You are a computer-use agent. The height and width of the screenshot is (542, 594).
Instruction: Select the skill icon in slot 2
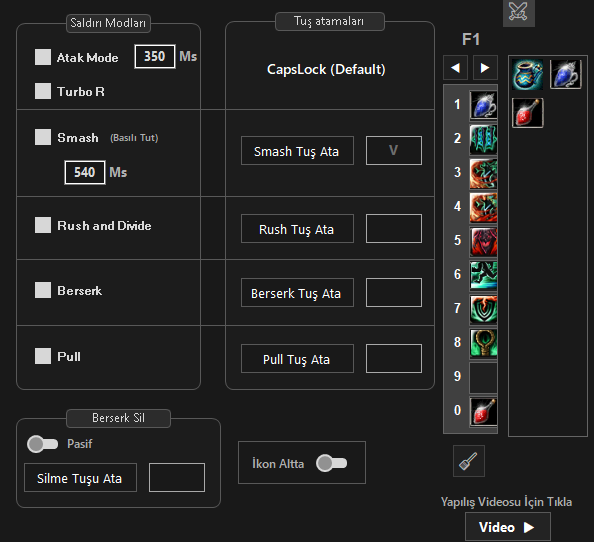[483, 139]
